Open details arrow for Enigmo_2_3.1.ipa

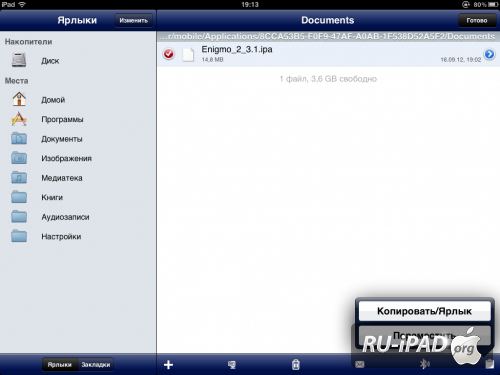coord(489,54)
